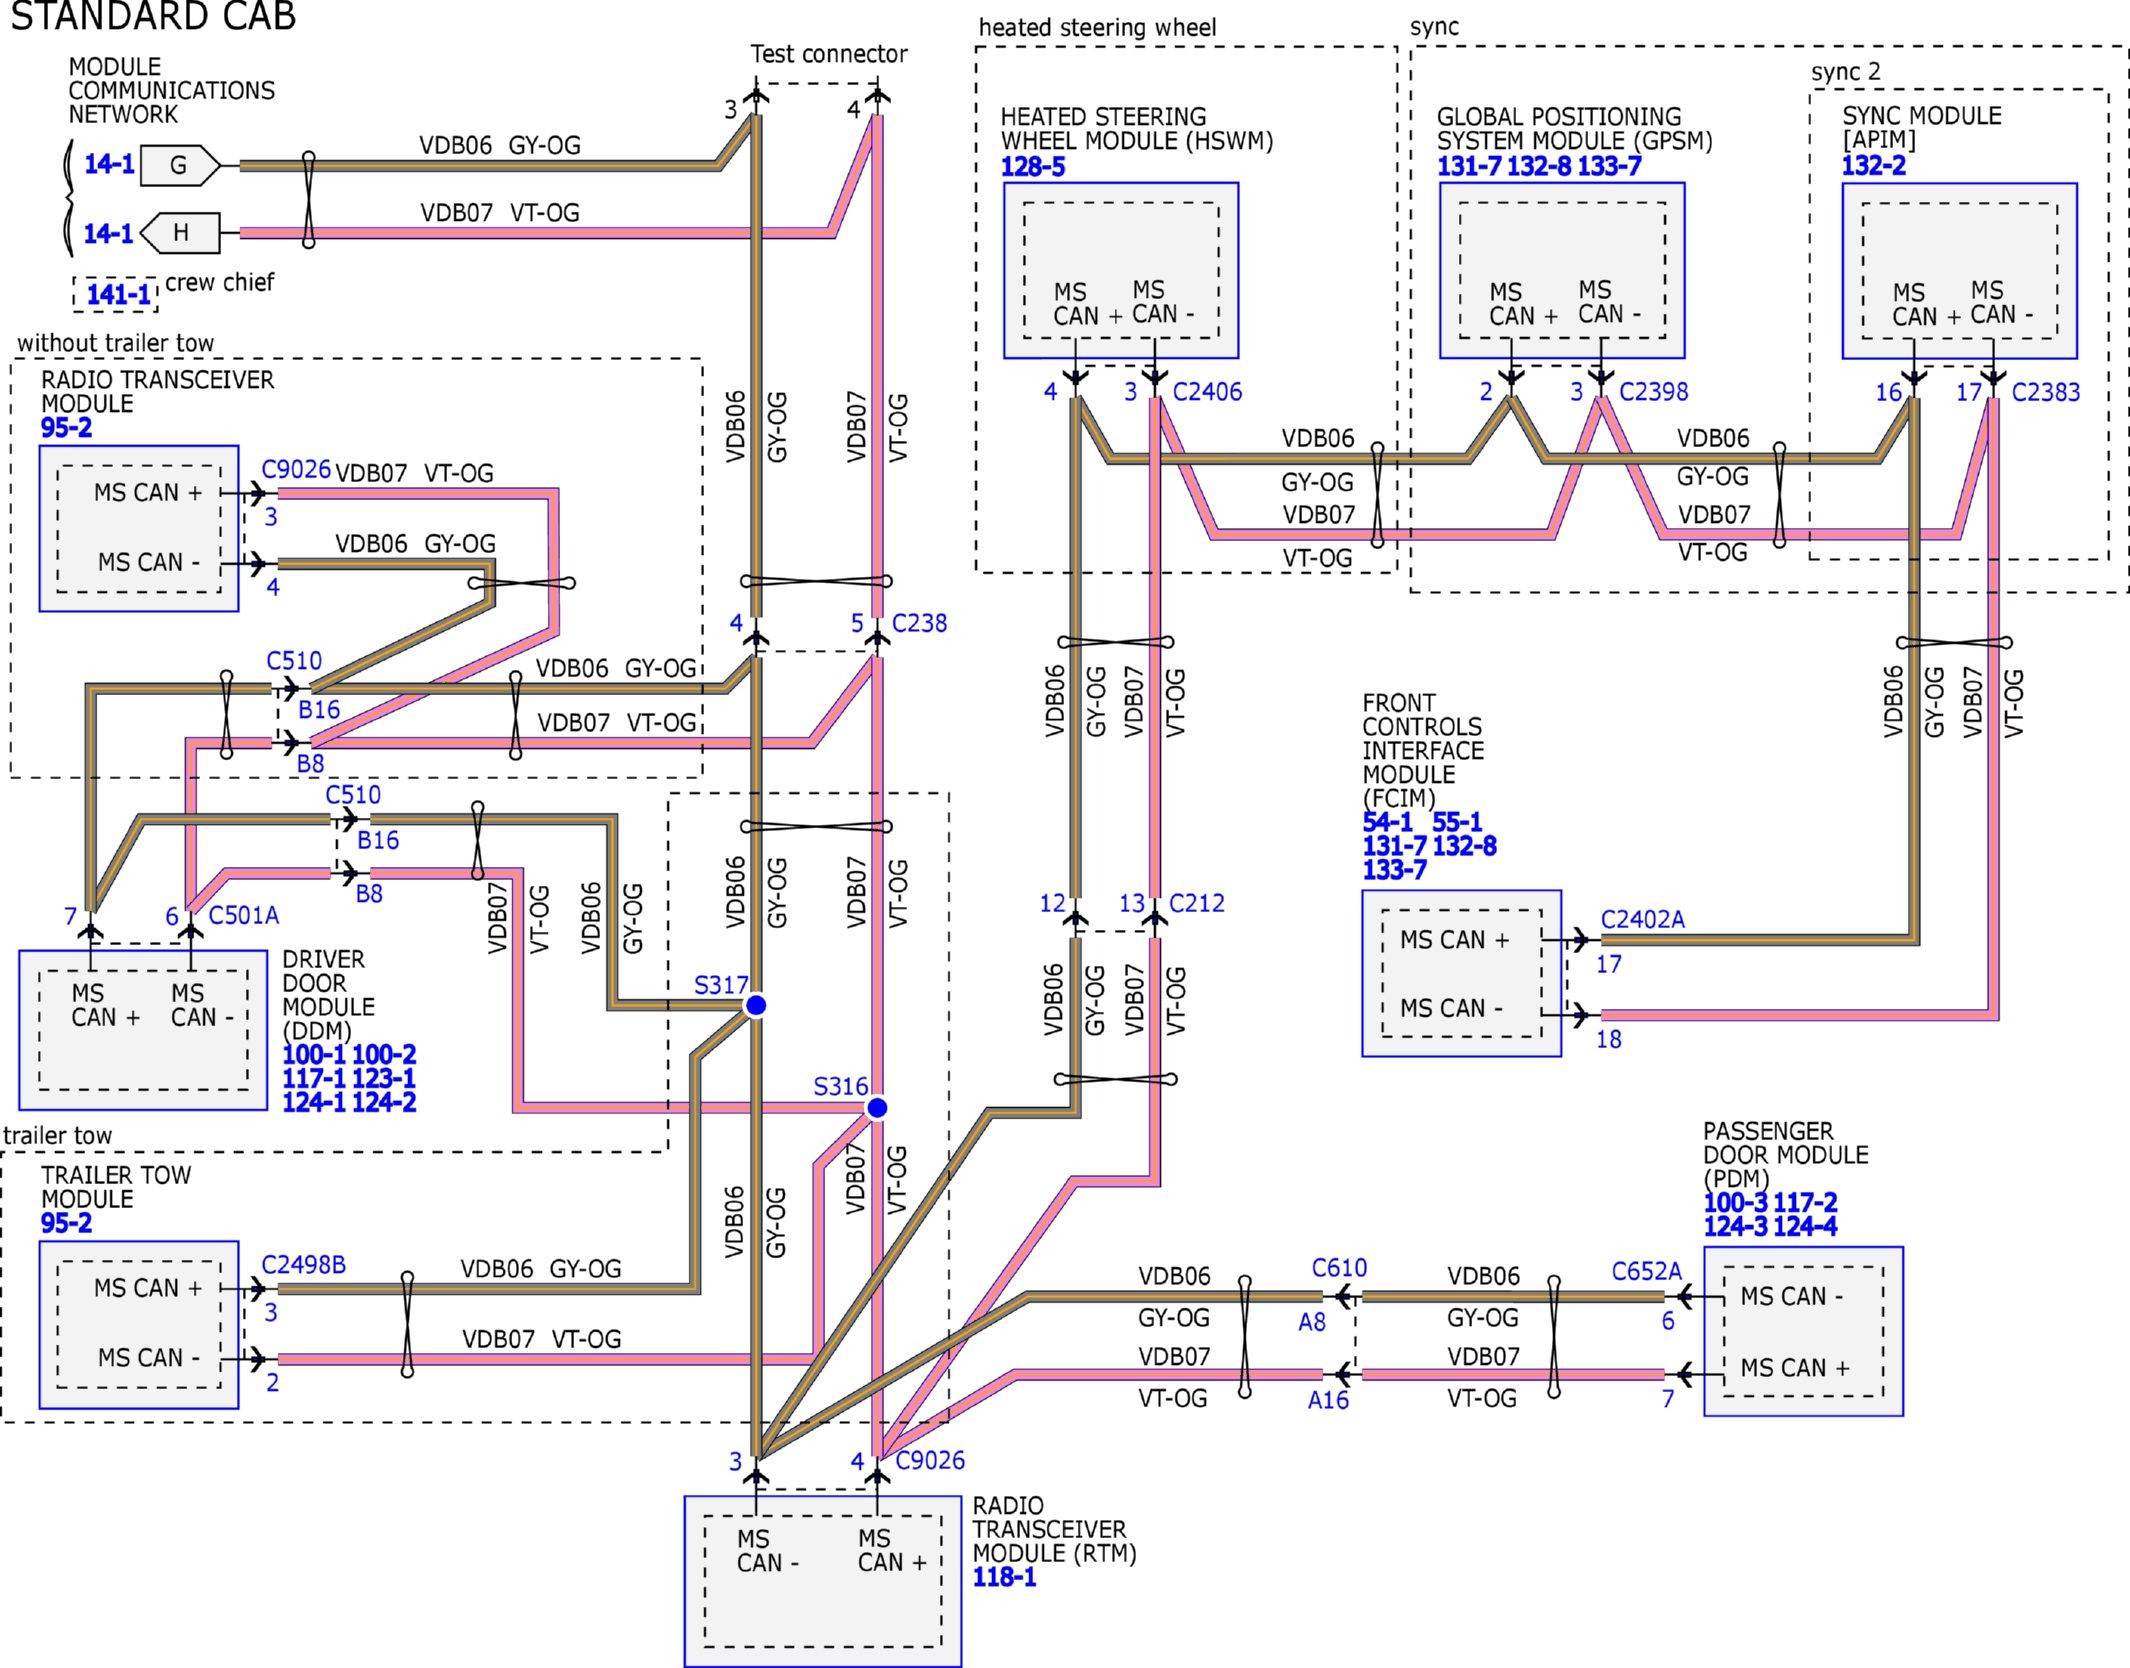
Task: Open the 118-1 link under RTM
Action: point(1004,1577)
